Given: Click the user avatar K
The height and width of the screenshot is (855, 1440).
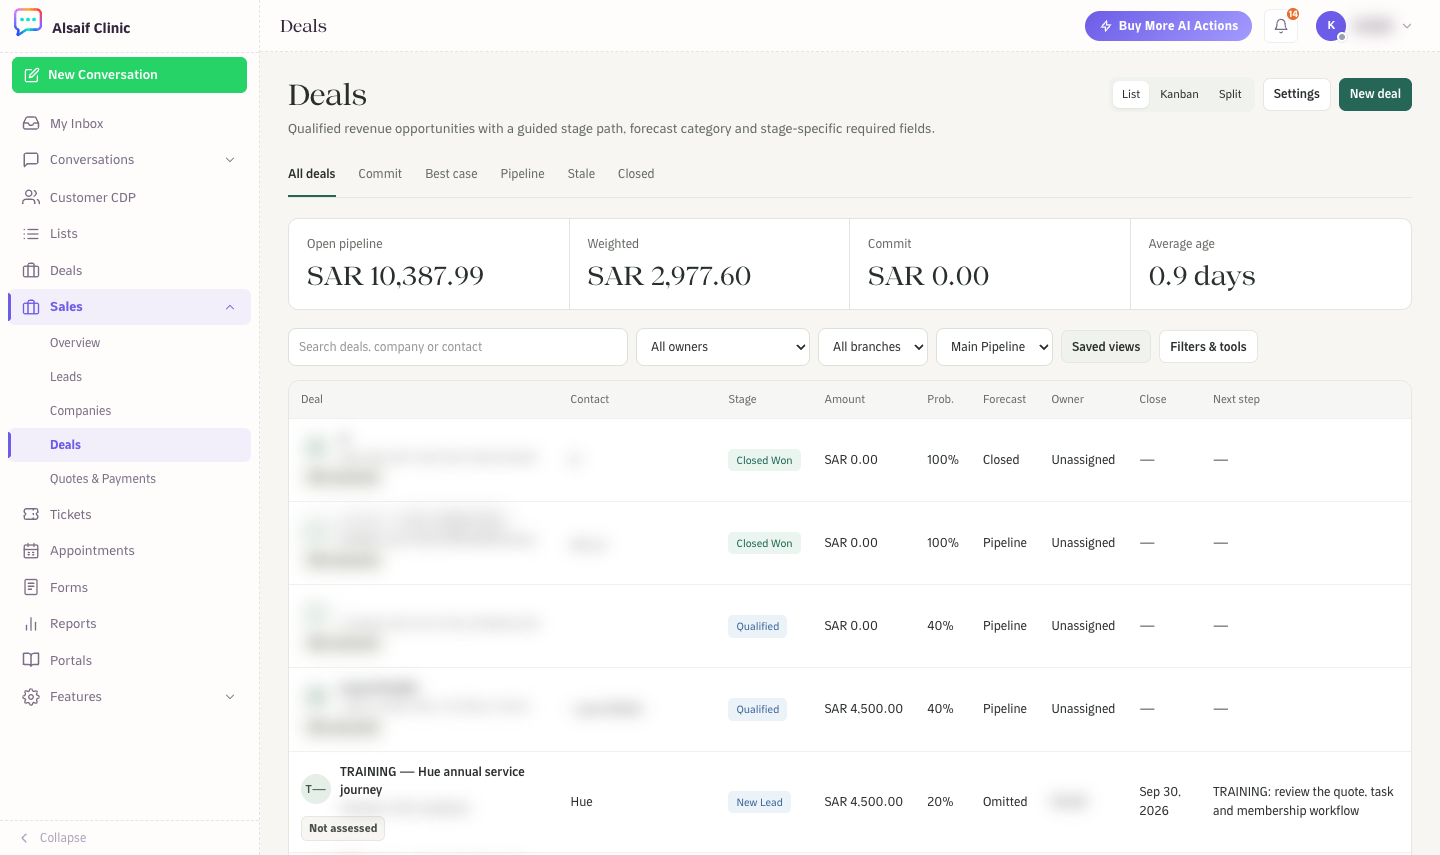Looking at the screenshot, I should 1331,26.
